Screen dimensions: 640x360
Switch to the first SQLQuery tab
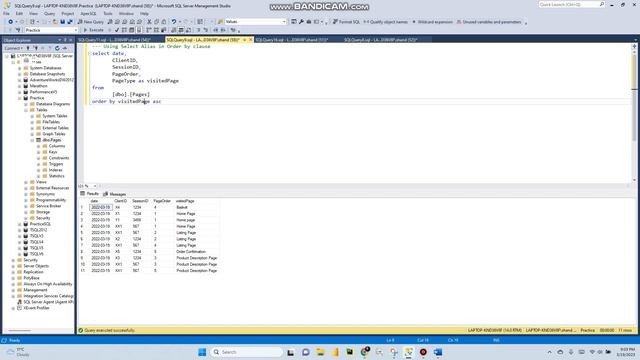114,40
